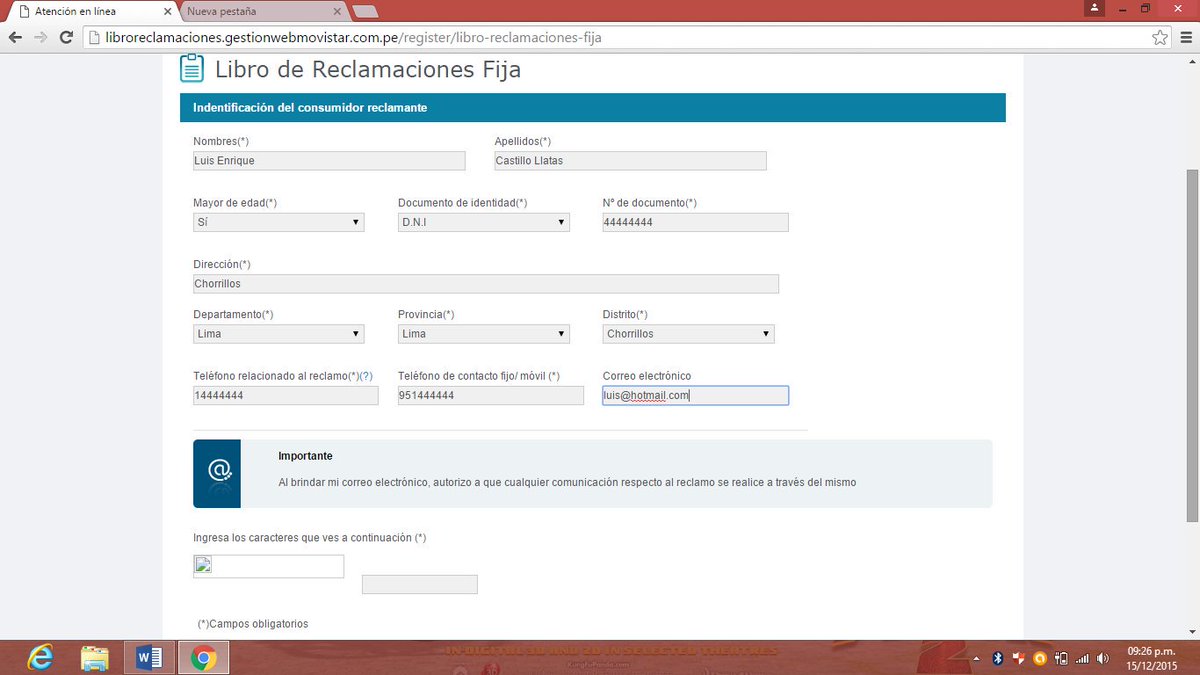
Task: Check the battery power tray icon
Action: [1061, 658]
